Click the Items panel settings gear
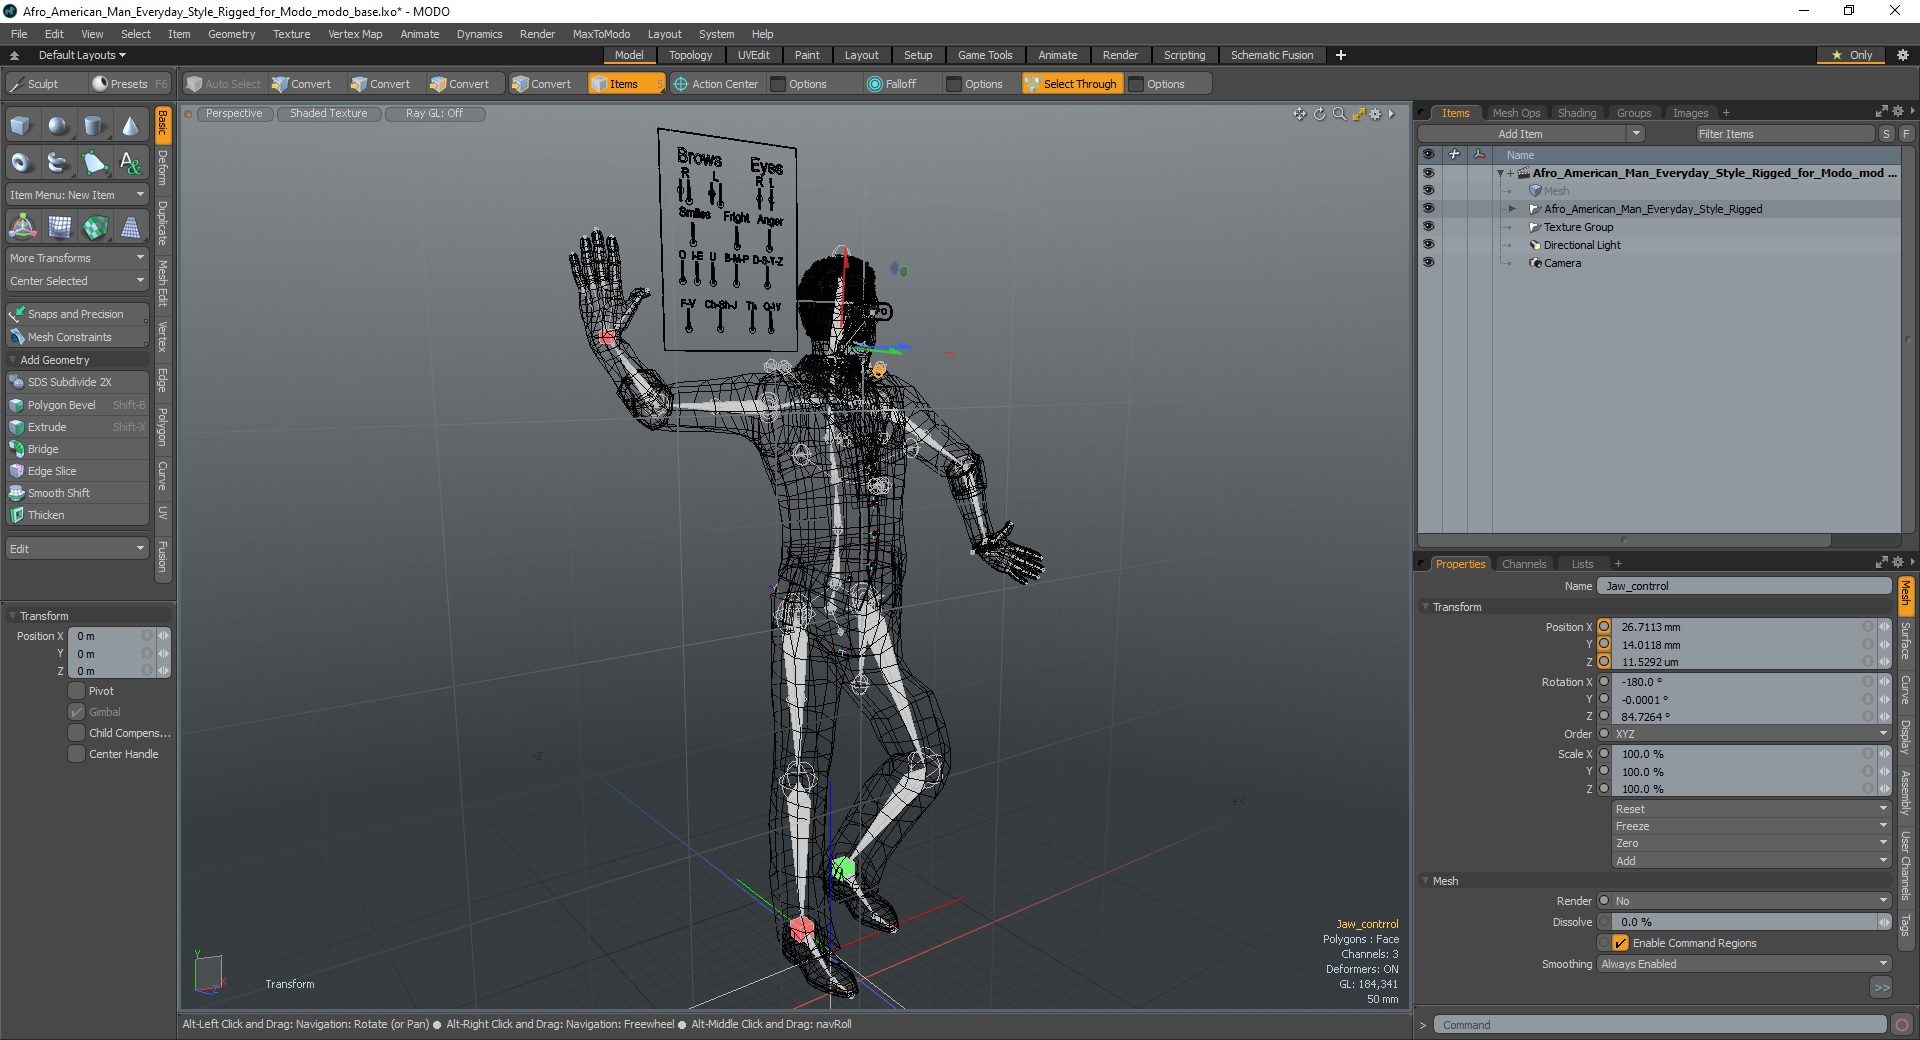Screen dimensions: 1920x1040 coord(1897,112)
